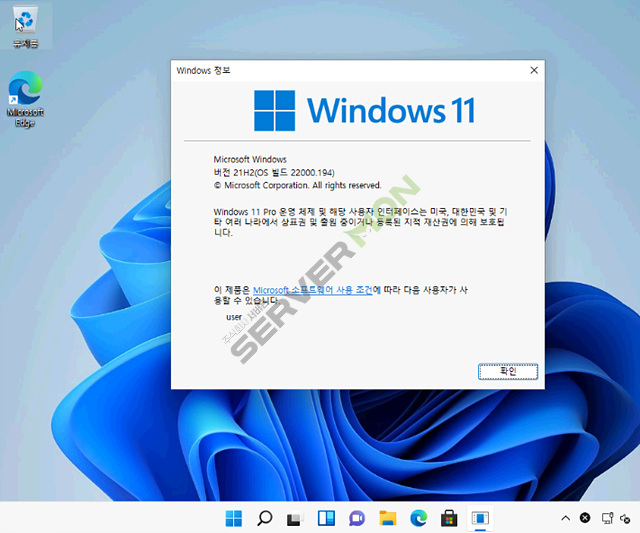Open Task View on the taskbar
The width and height of the screenshot is (640, 533).
tap(295, 518)
